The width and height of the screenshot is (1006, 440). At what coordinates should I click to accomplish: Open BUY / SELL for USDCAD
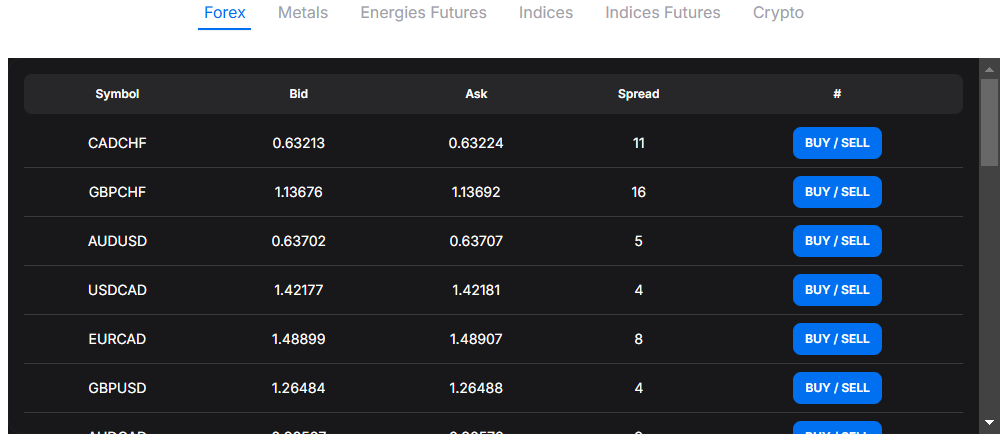pyautogui.click(x=837, y=290)
